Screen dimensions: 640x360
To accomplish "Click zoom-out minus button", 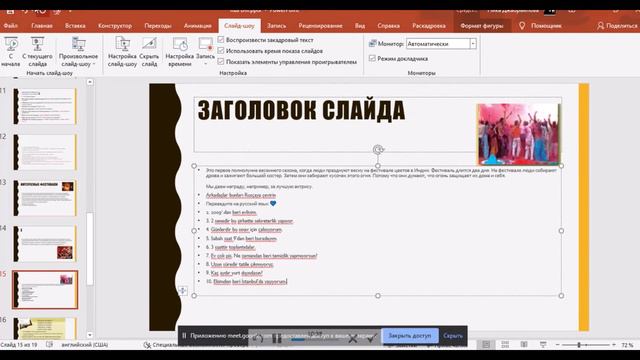I will tap(558, 345).
